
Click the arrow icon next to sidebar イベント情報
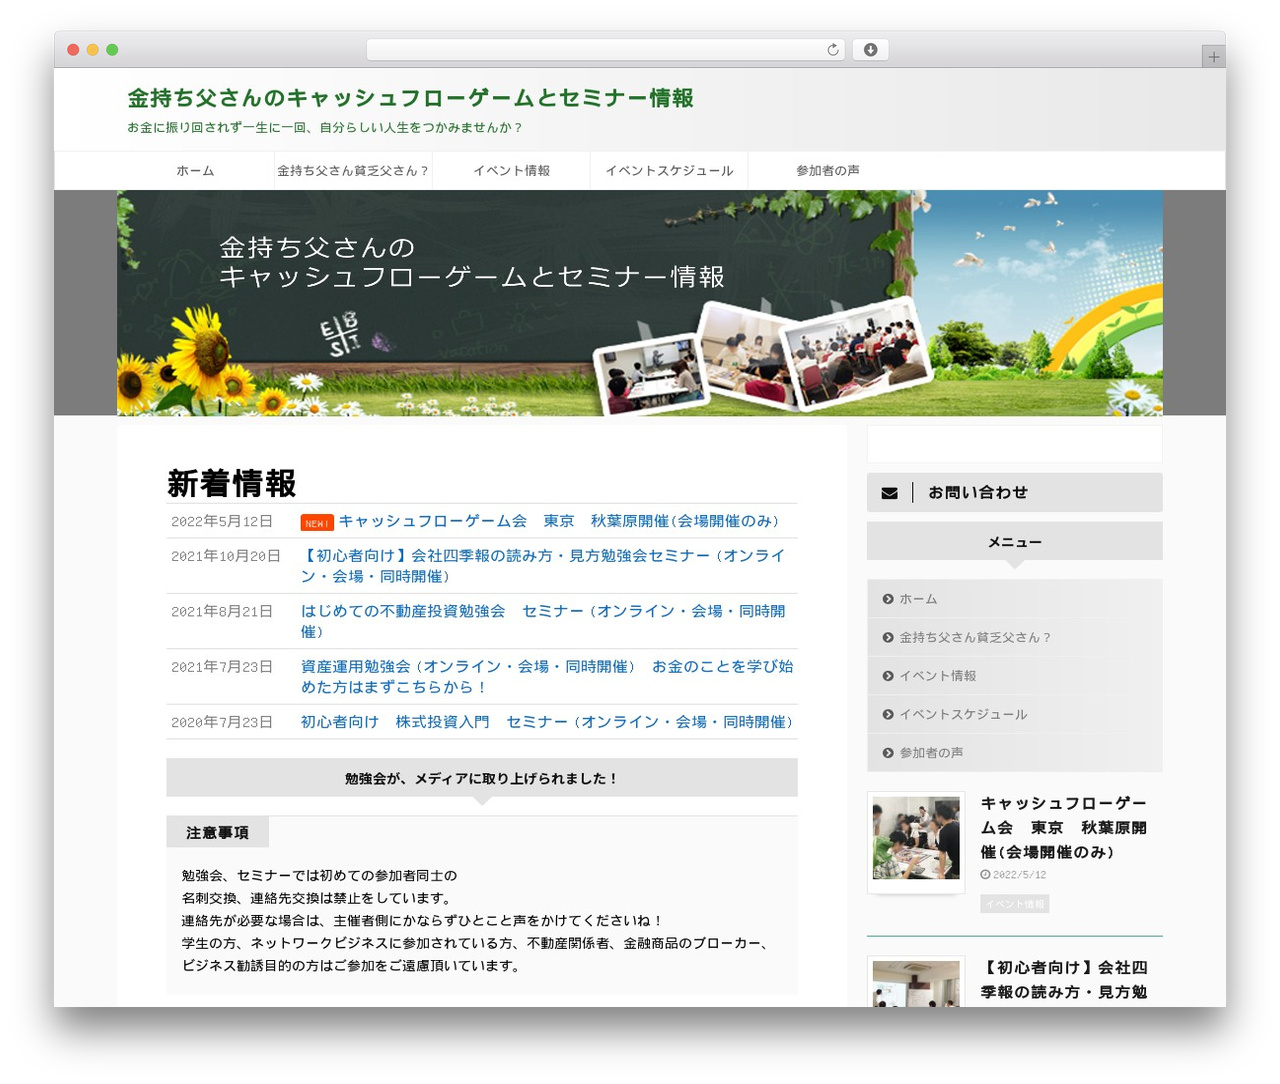point(888,676)
